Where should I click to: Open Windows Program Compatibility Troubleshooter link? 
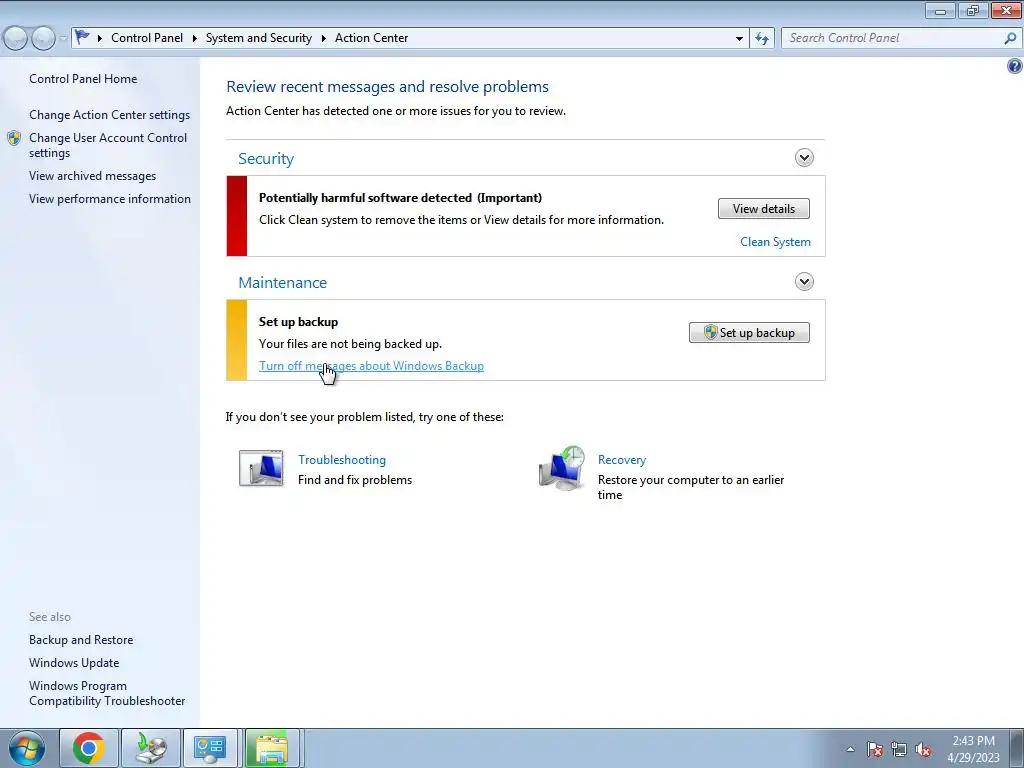point(106,693)
